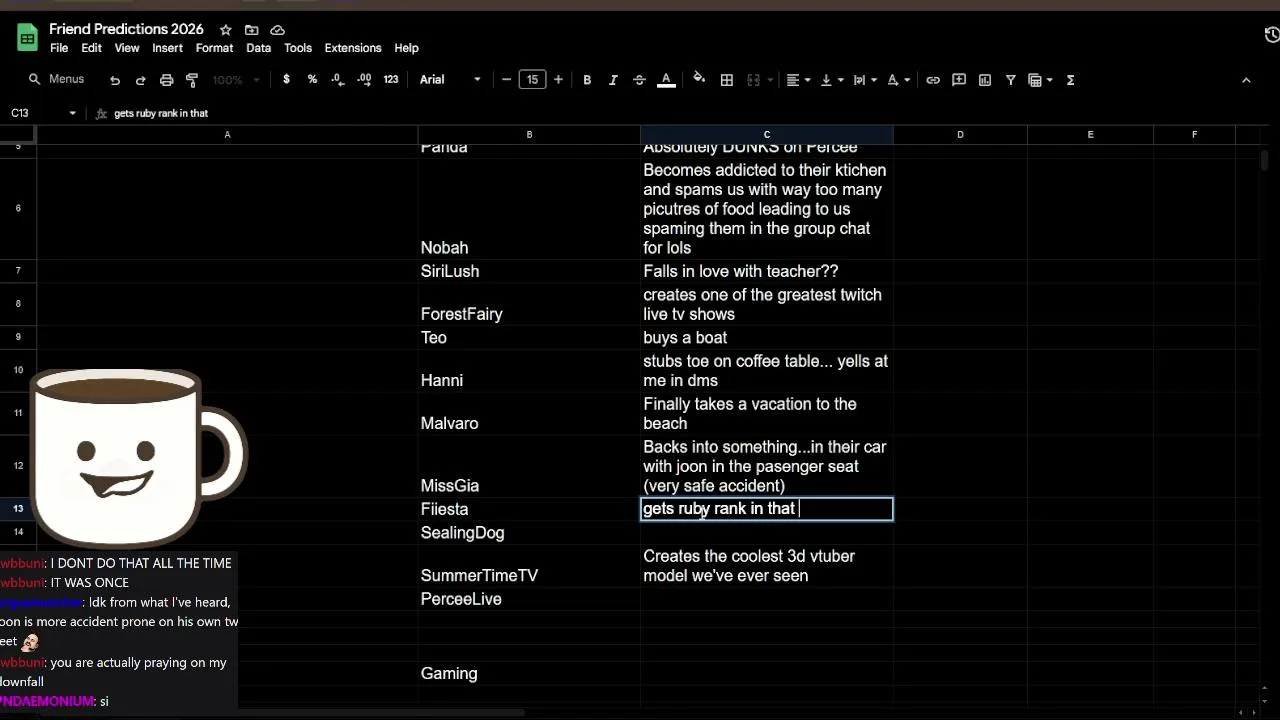Click the cell containing 'Gaming'
This screenshot has width=1280, height=720.
pyautogui.click(x=529, y=673)
